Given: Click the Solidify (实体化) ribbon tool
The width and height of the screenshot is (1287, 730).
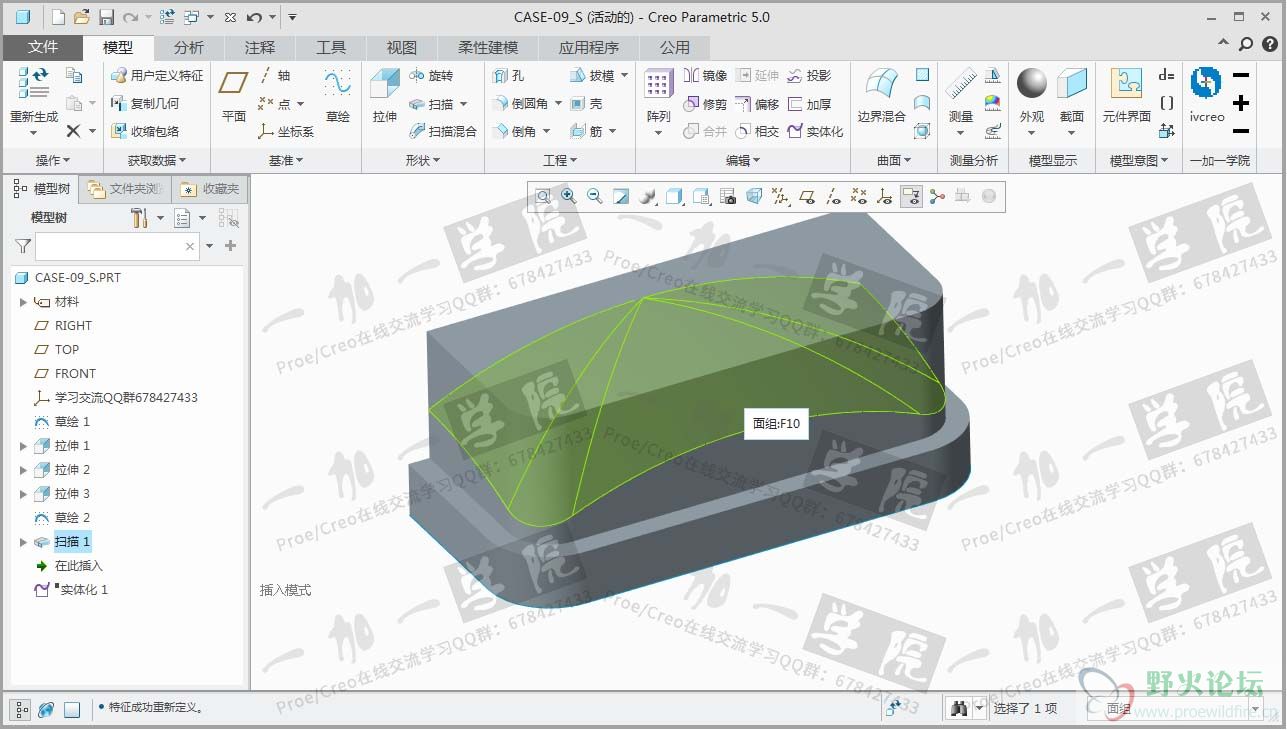Looking at the screenshot, I should [815, 131].
